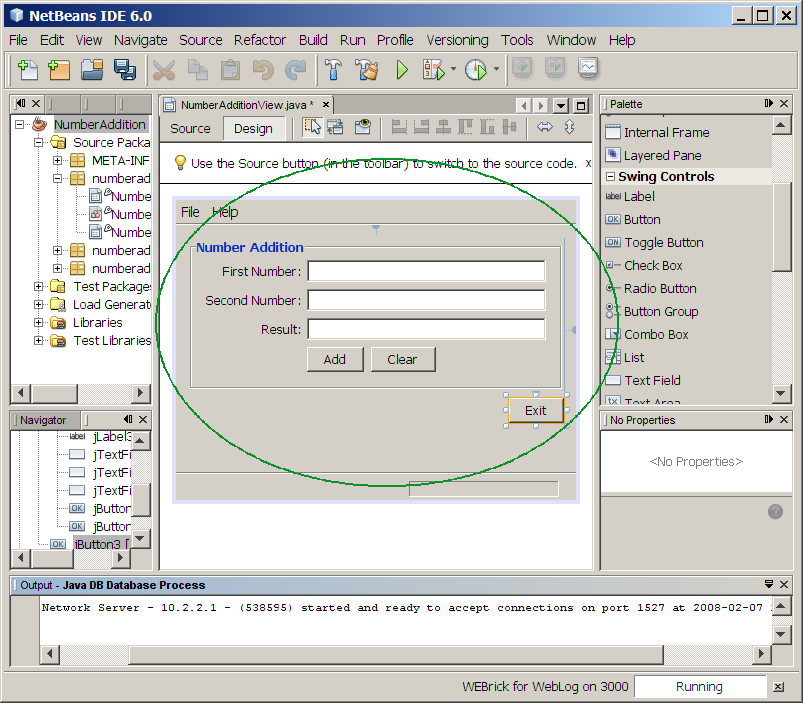Pick Check Box from the Palette
Viewport: 803px width, 703px height.
tap(644, 266)
